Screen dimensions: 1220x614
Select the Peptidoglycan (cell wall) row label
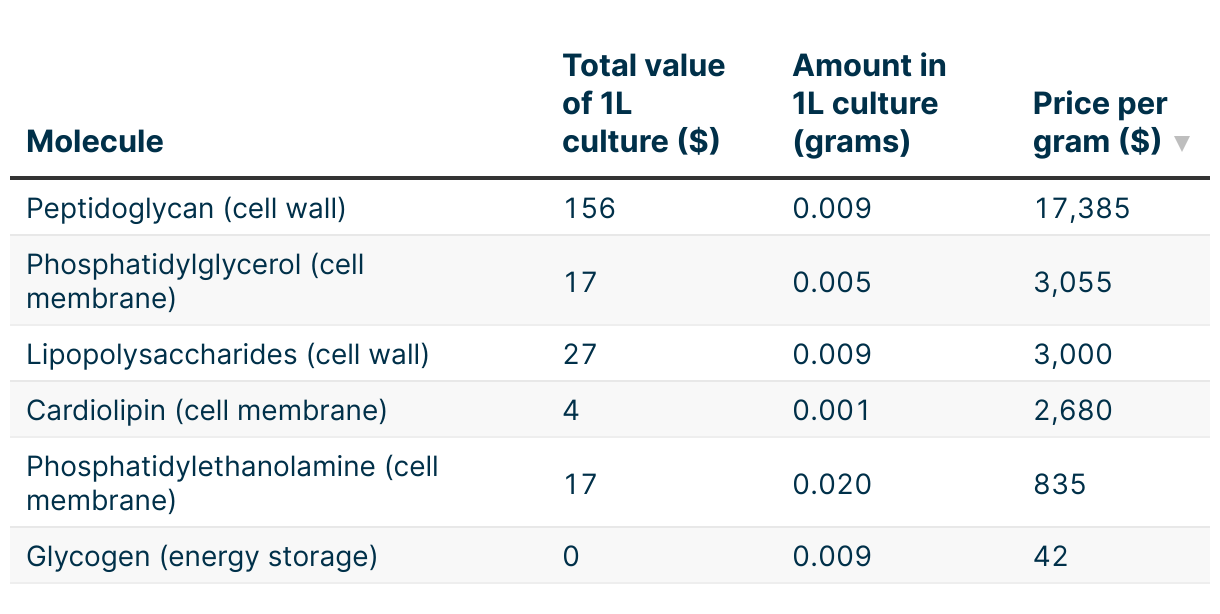point(186,208)
